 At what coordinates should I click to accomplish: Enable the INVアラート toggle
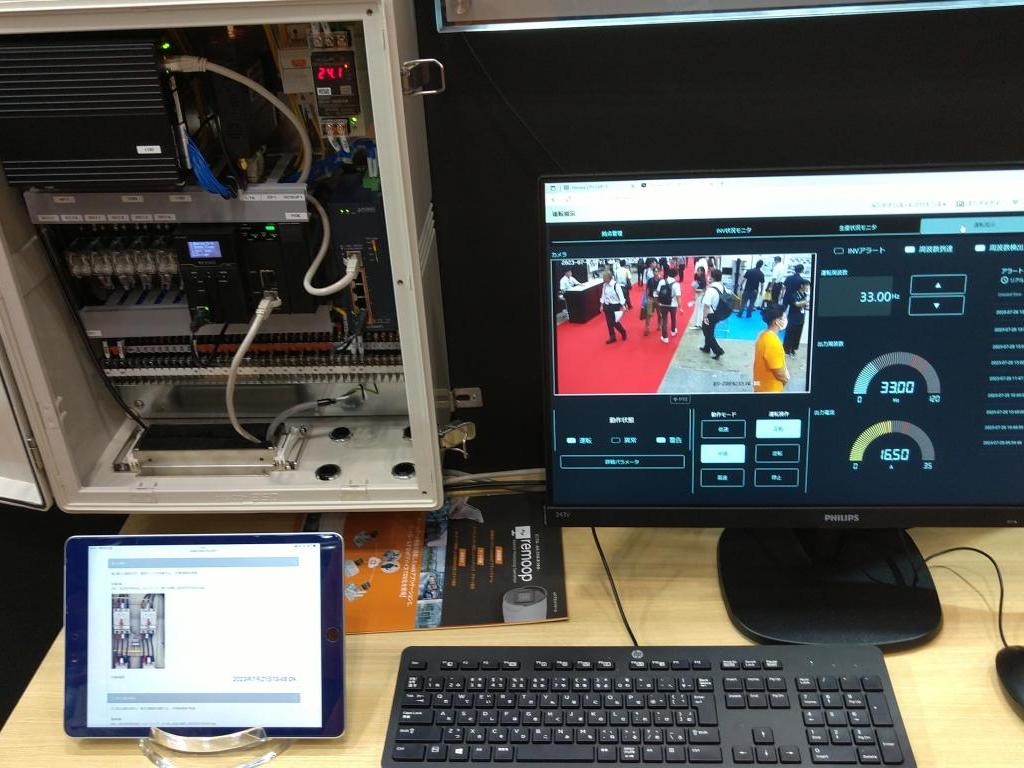(x=836, y=250)
